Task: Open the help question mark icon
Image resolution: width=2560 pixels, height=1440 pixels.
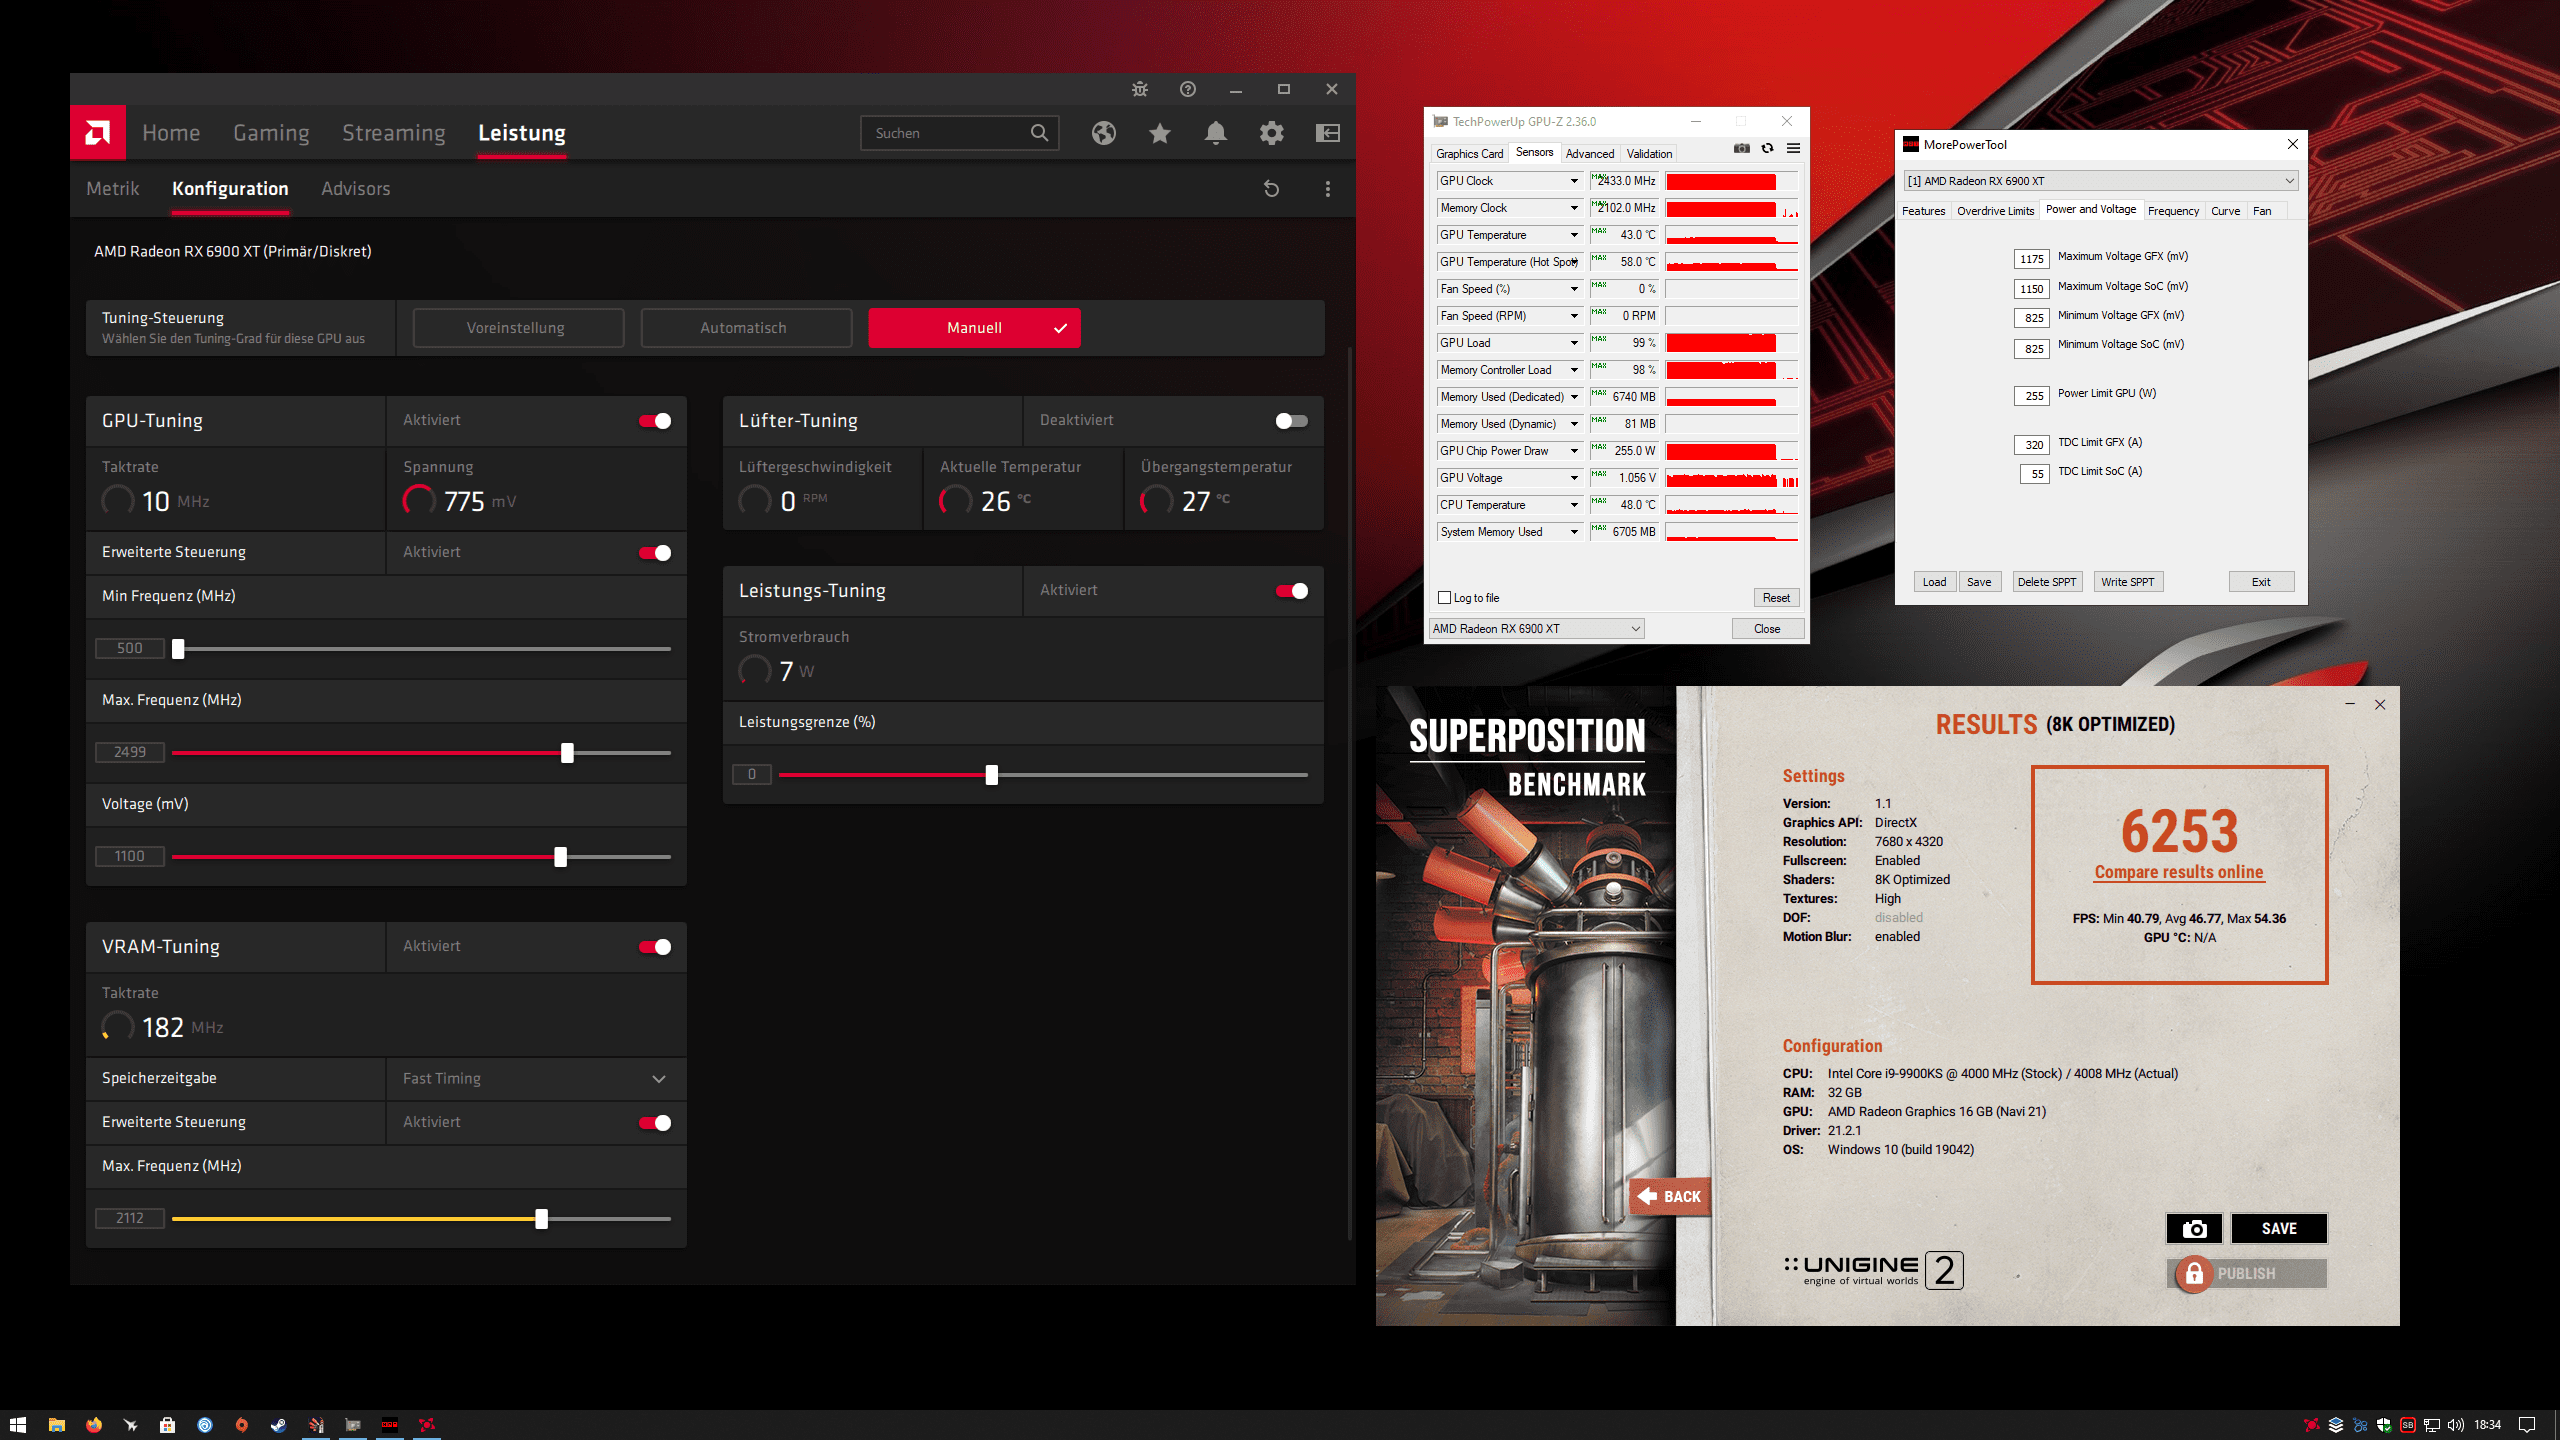Action: click(x=1187, y=89)
